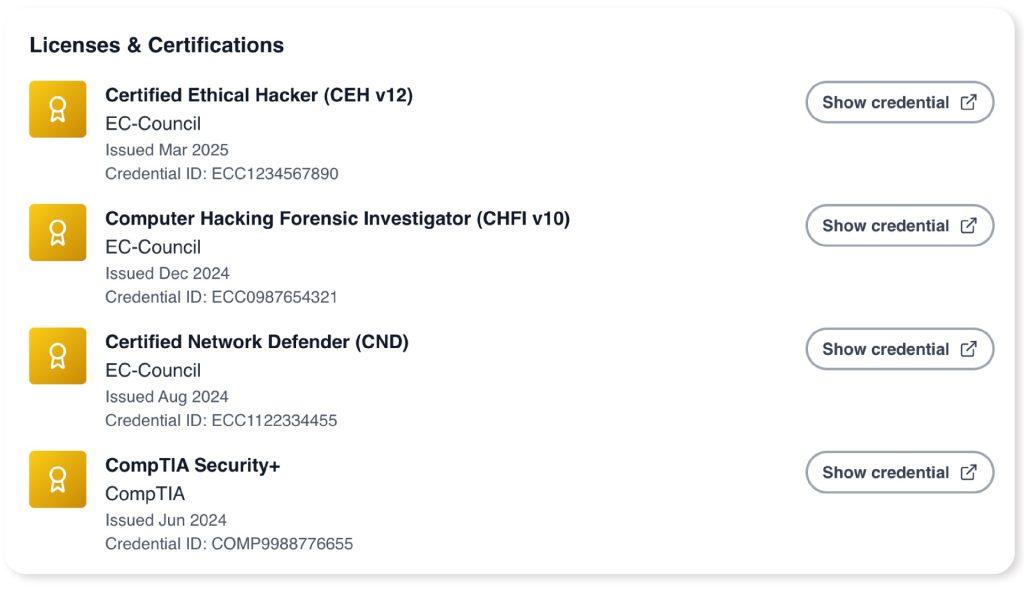1024x609 pixels.
Task: Click the Licenses & Certifications heading
Action: [x=156, y=45]
